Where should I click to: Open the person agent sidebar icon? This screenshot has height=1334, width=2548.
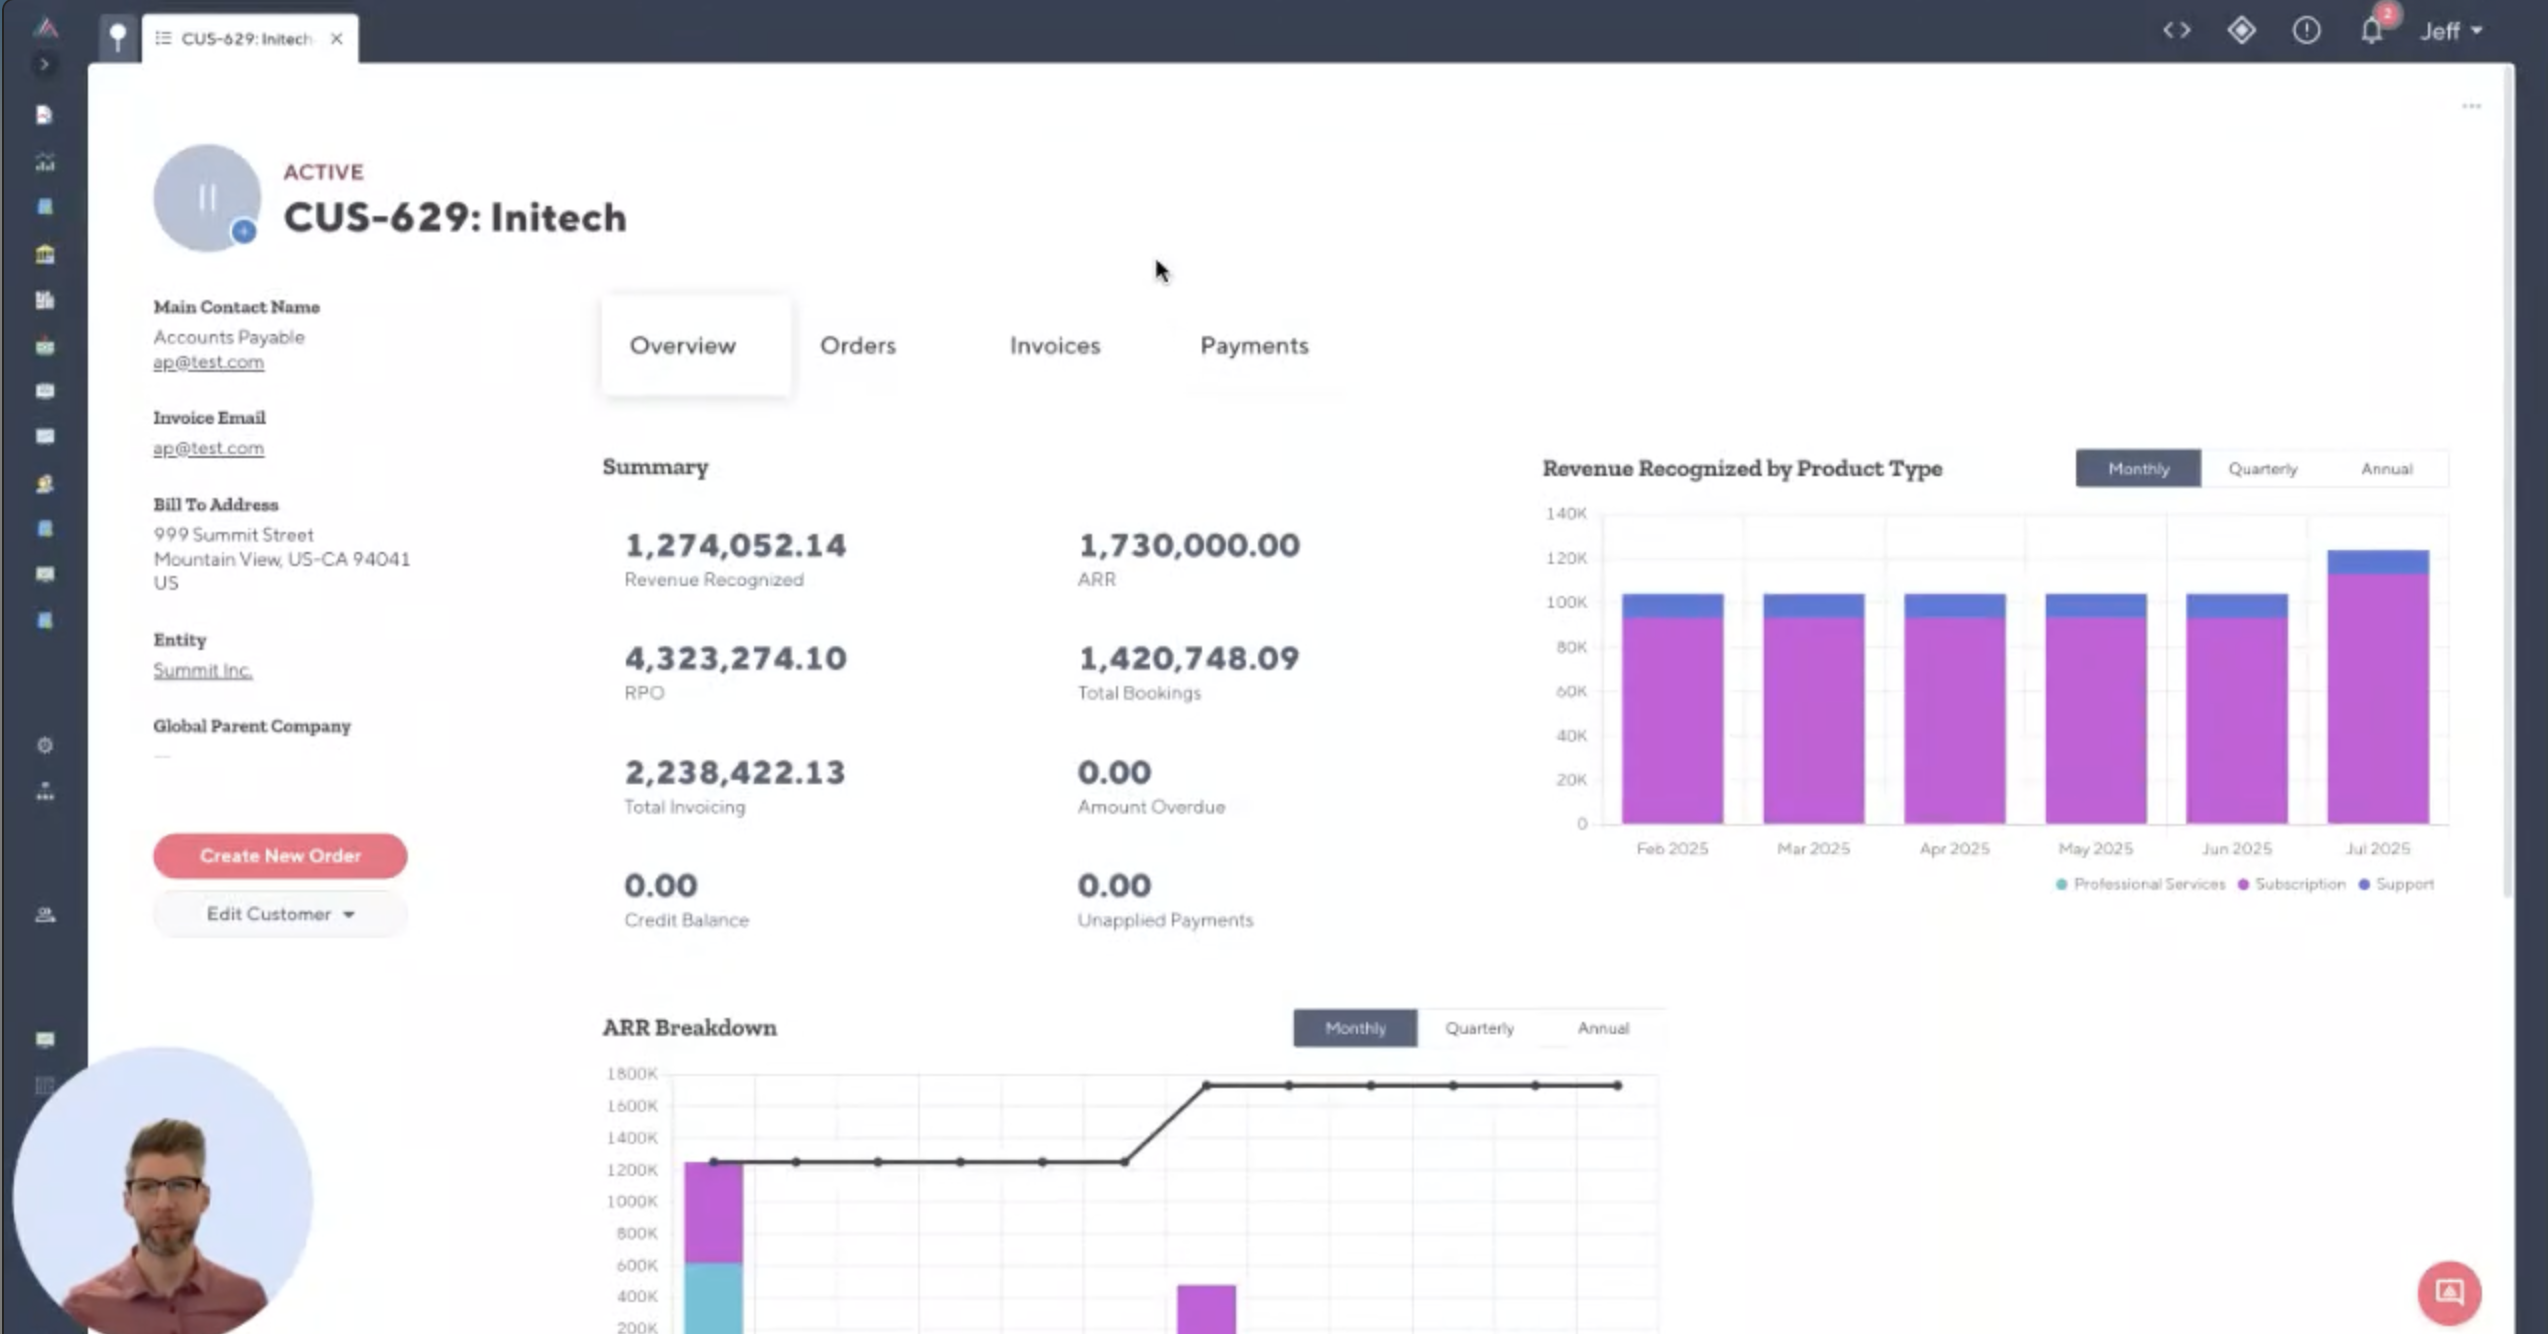tap(44, 484)
